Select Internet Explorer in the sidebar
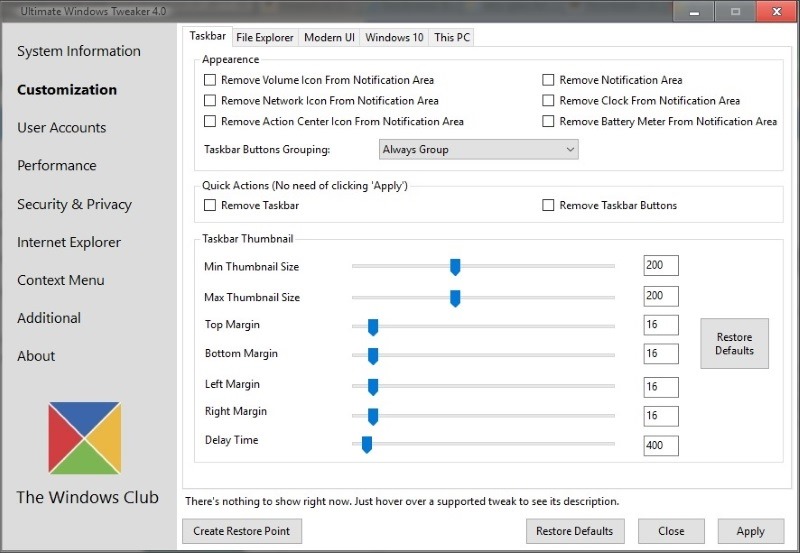Screen dimensions: 800x553 pos(69,242)
